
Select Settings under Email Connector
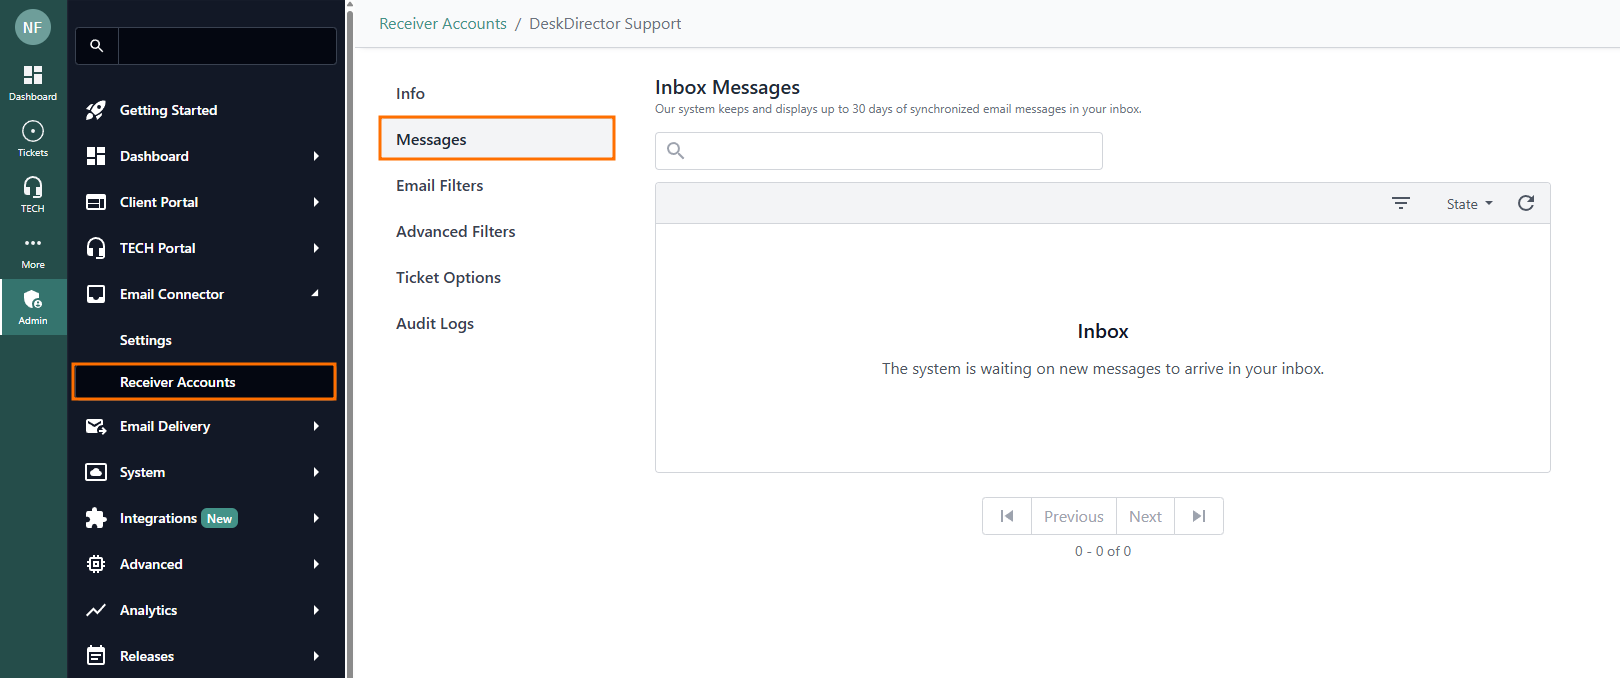[146, 340]
